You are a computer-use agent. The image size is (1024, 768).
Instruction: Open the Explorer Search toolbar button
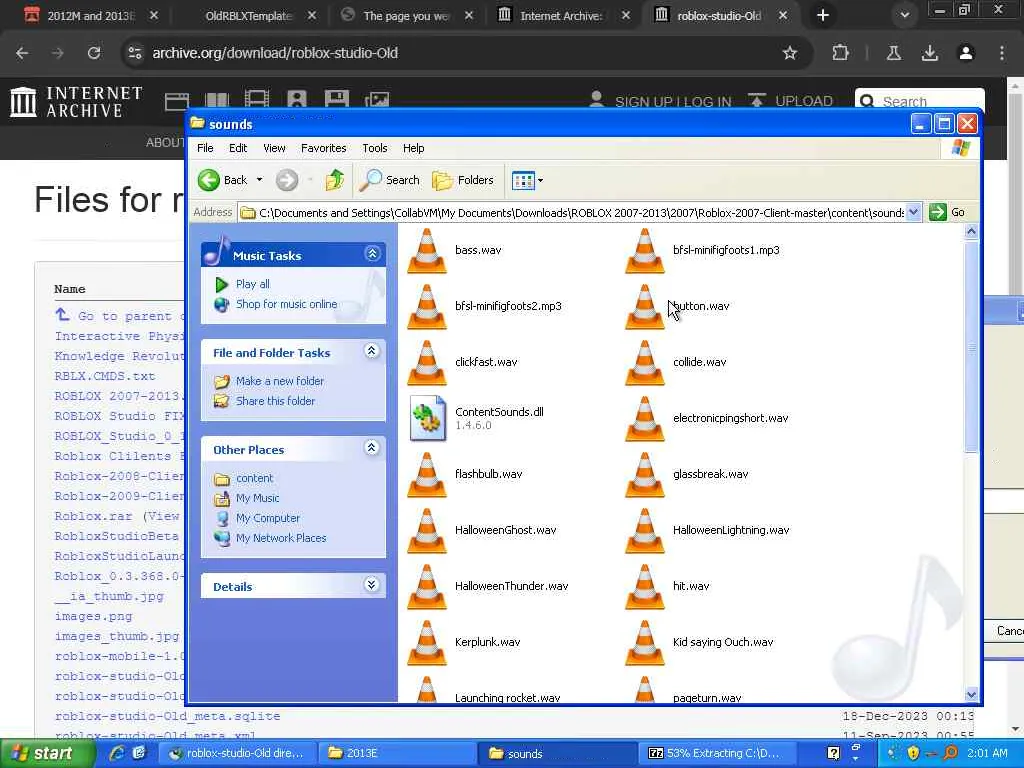click(x=390, y=180)
